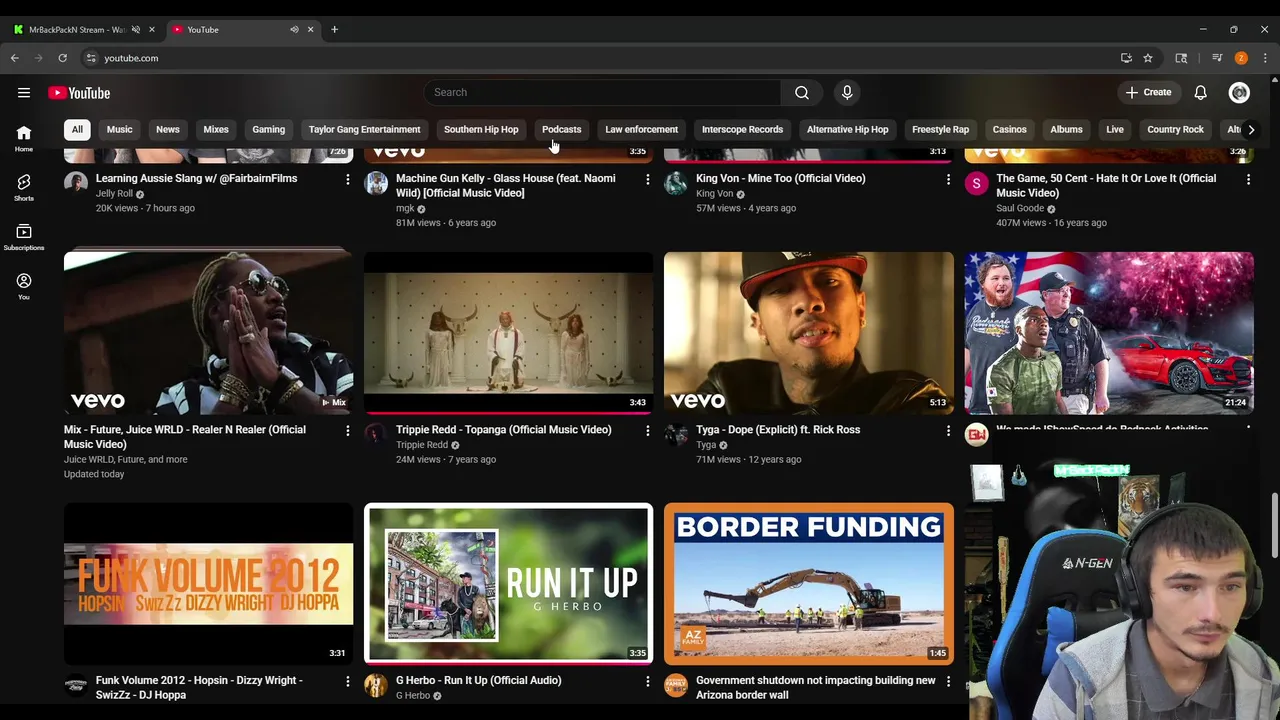The image size is (1280, 720).
Task: Select the Interscope Records chip
Action: (742, 129)
